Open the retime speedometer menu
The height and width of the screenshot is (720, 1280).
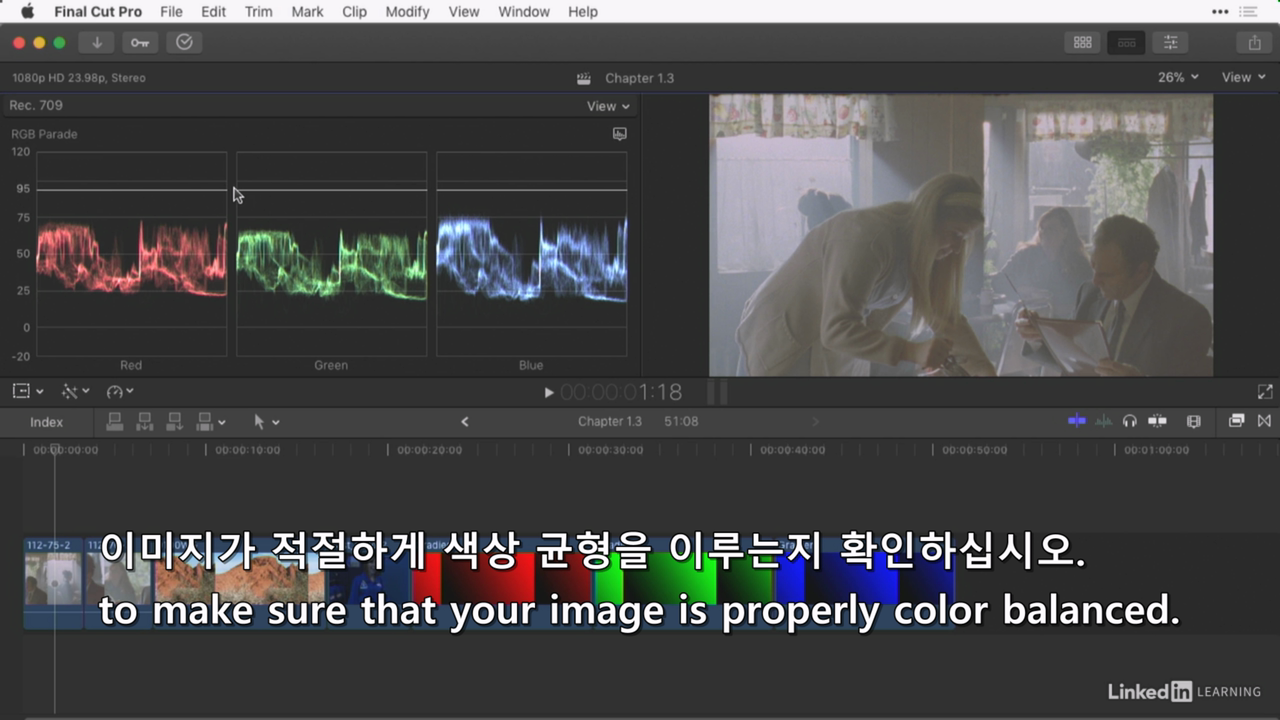tap(120, 391)
